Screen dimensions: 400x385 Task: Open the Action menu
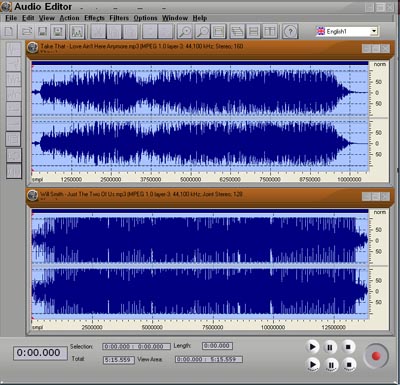[69, 18]
